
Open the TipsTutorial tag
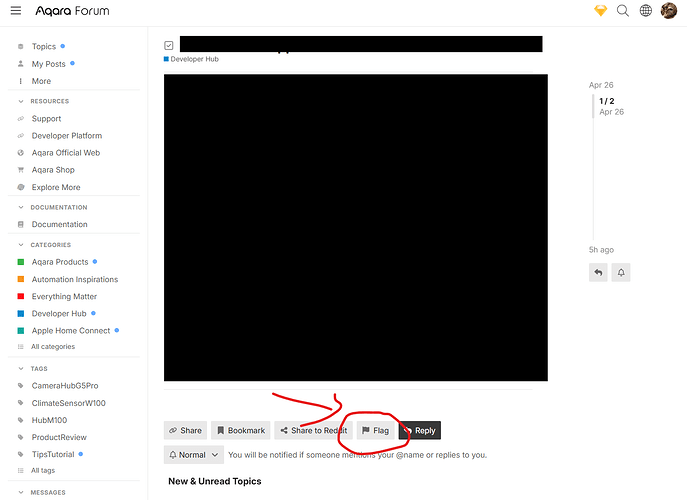click(x=53, y=454)
